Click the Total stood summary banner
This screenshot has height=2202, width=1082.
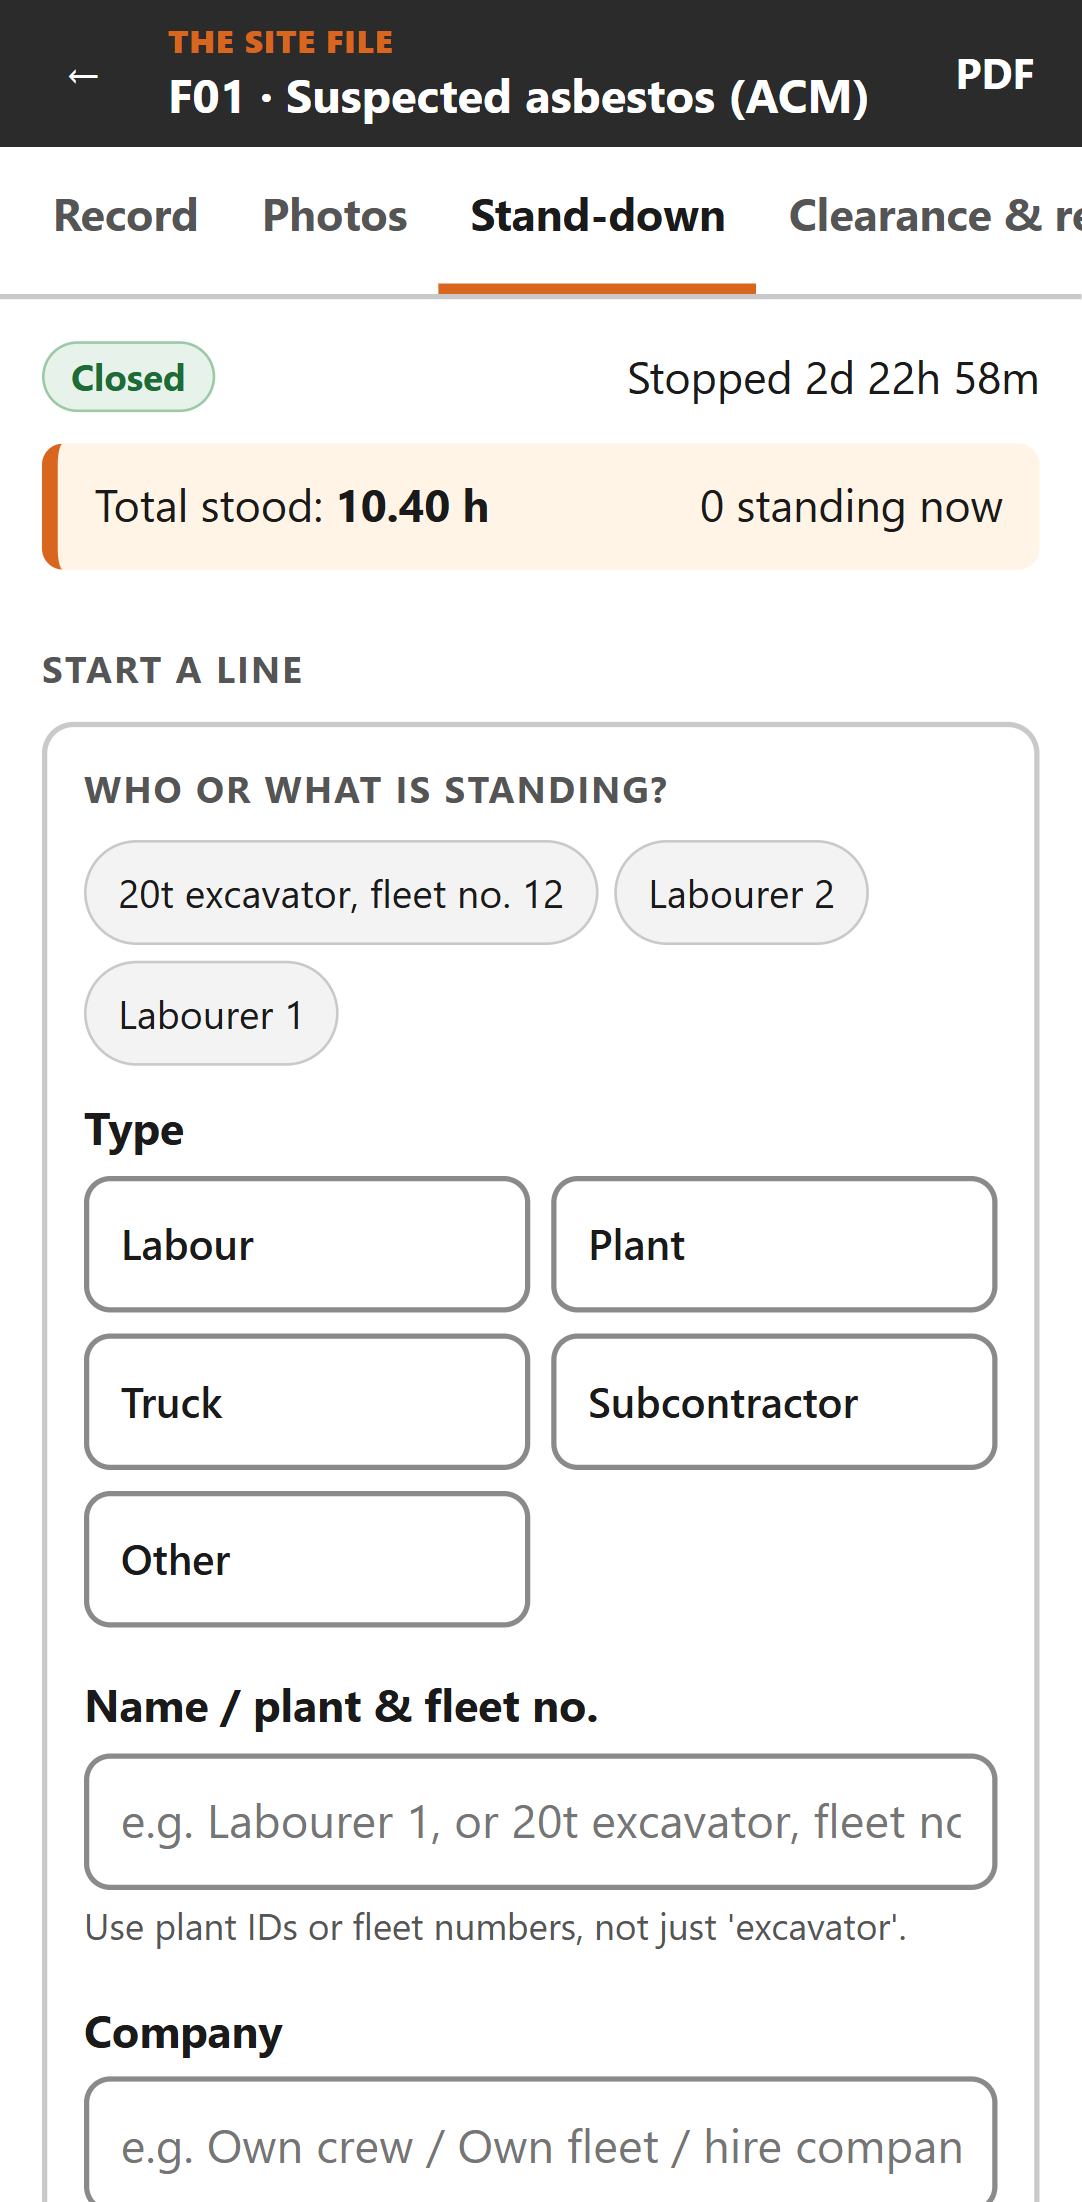click(541, 507)
